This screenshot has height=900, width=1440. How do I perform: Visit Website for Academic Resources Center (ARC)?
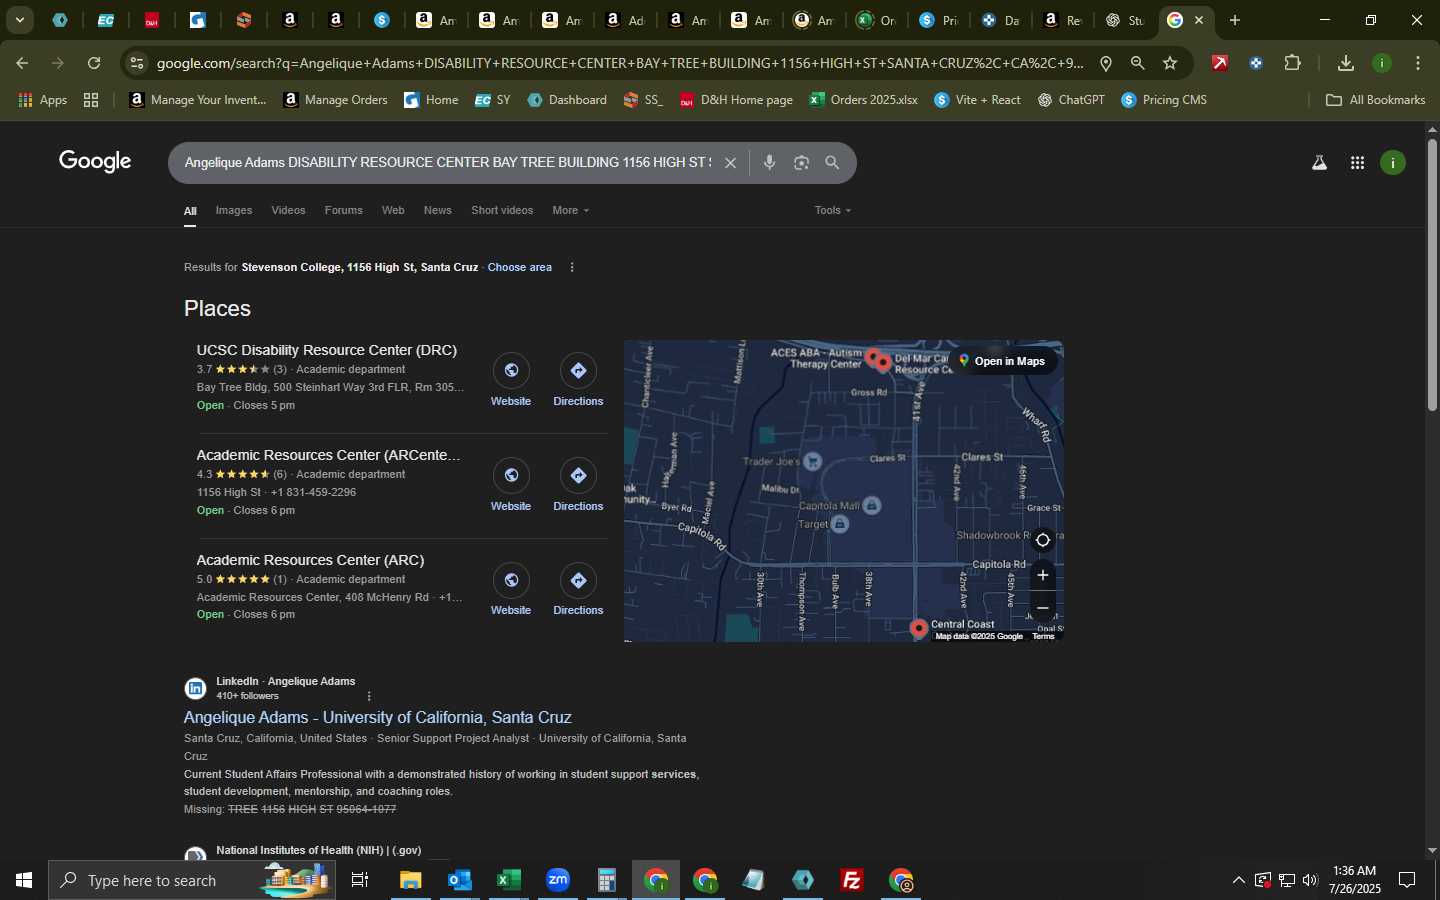pyautogui.click(x=511, y=590)
